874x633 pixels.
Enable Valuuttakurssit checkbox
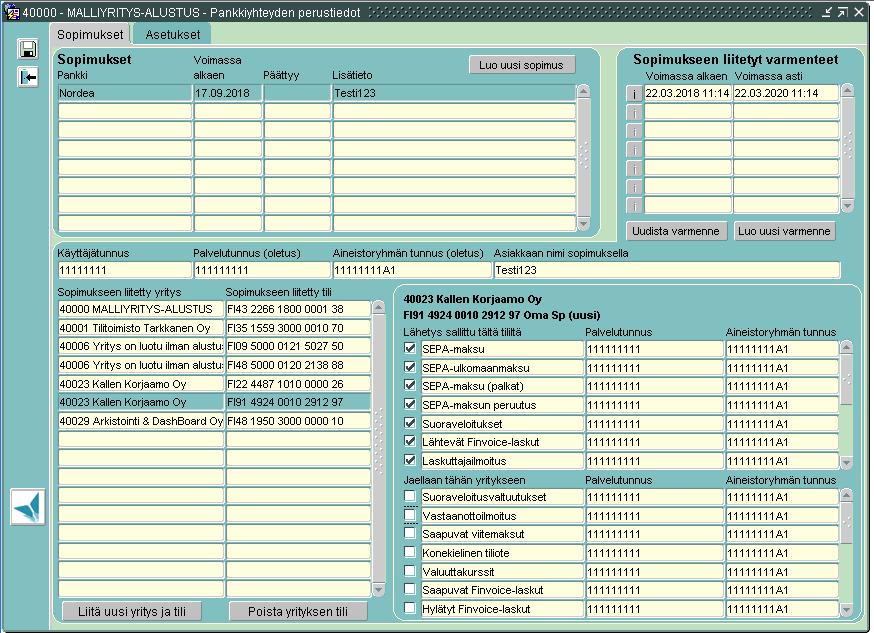pyautogui.click(x=410, y=571)
